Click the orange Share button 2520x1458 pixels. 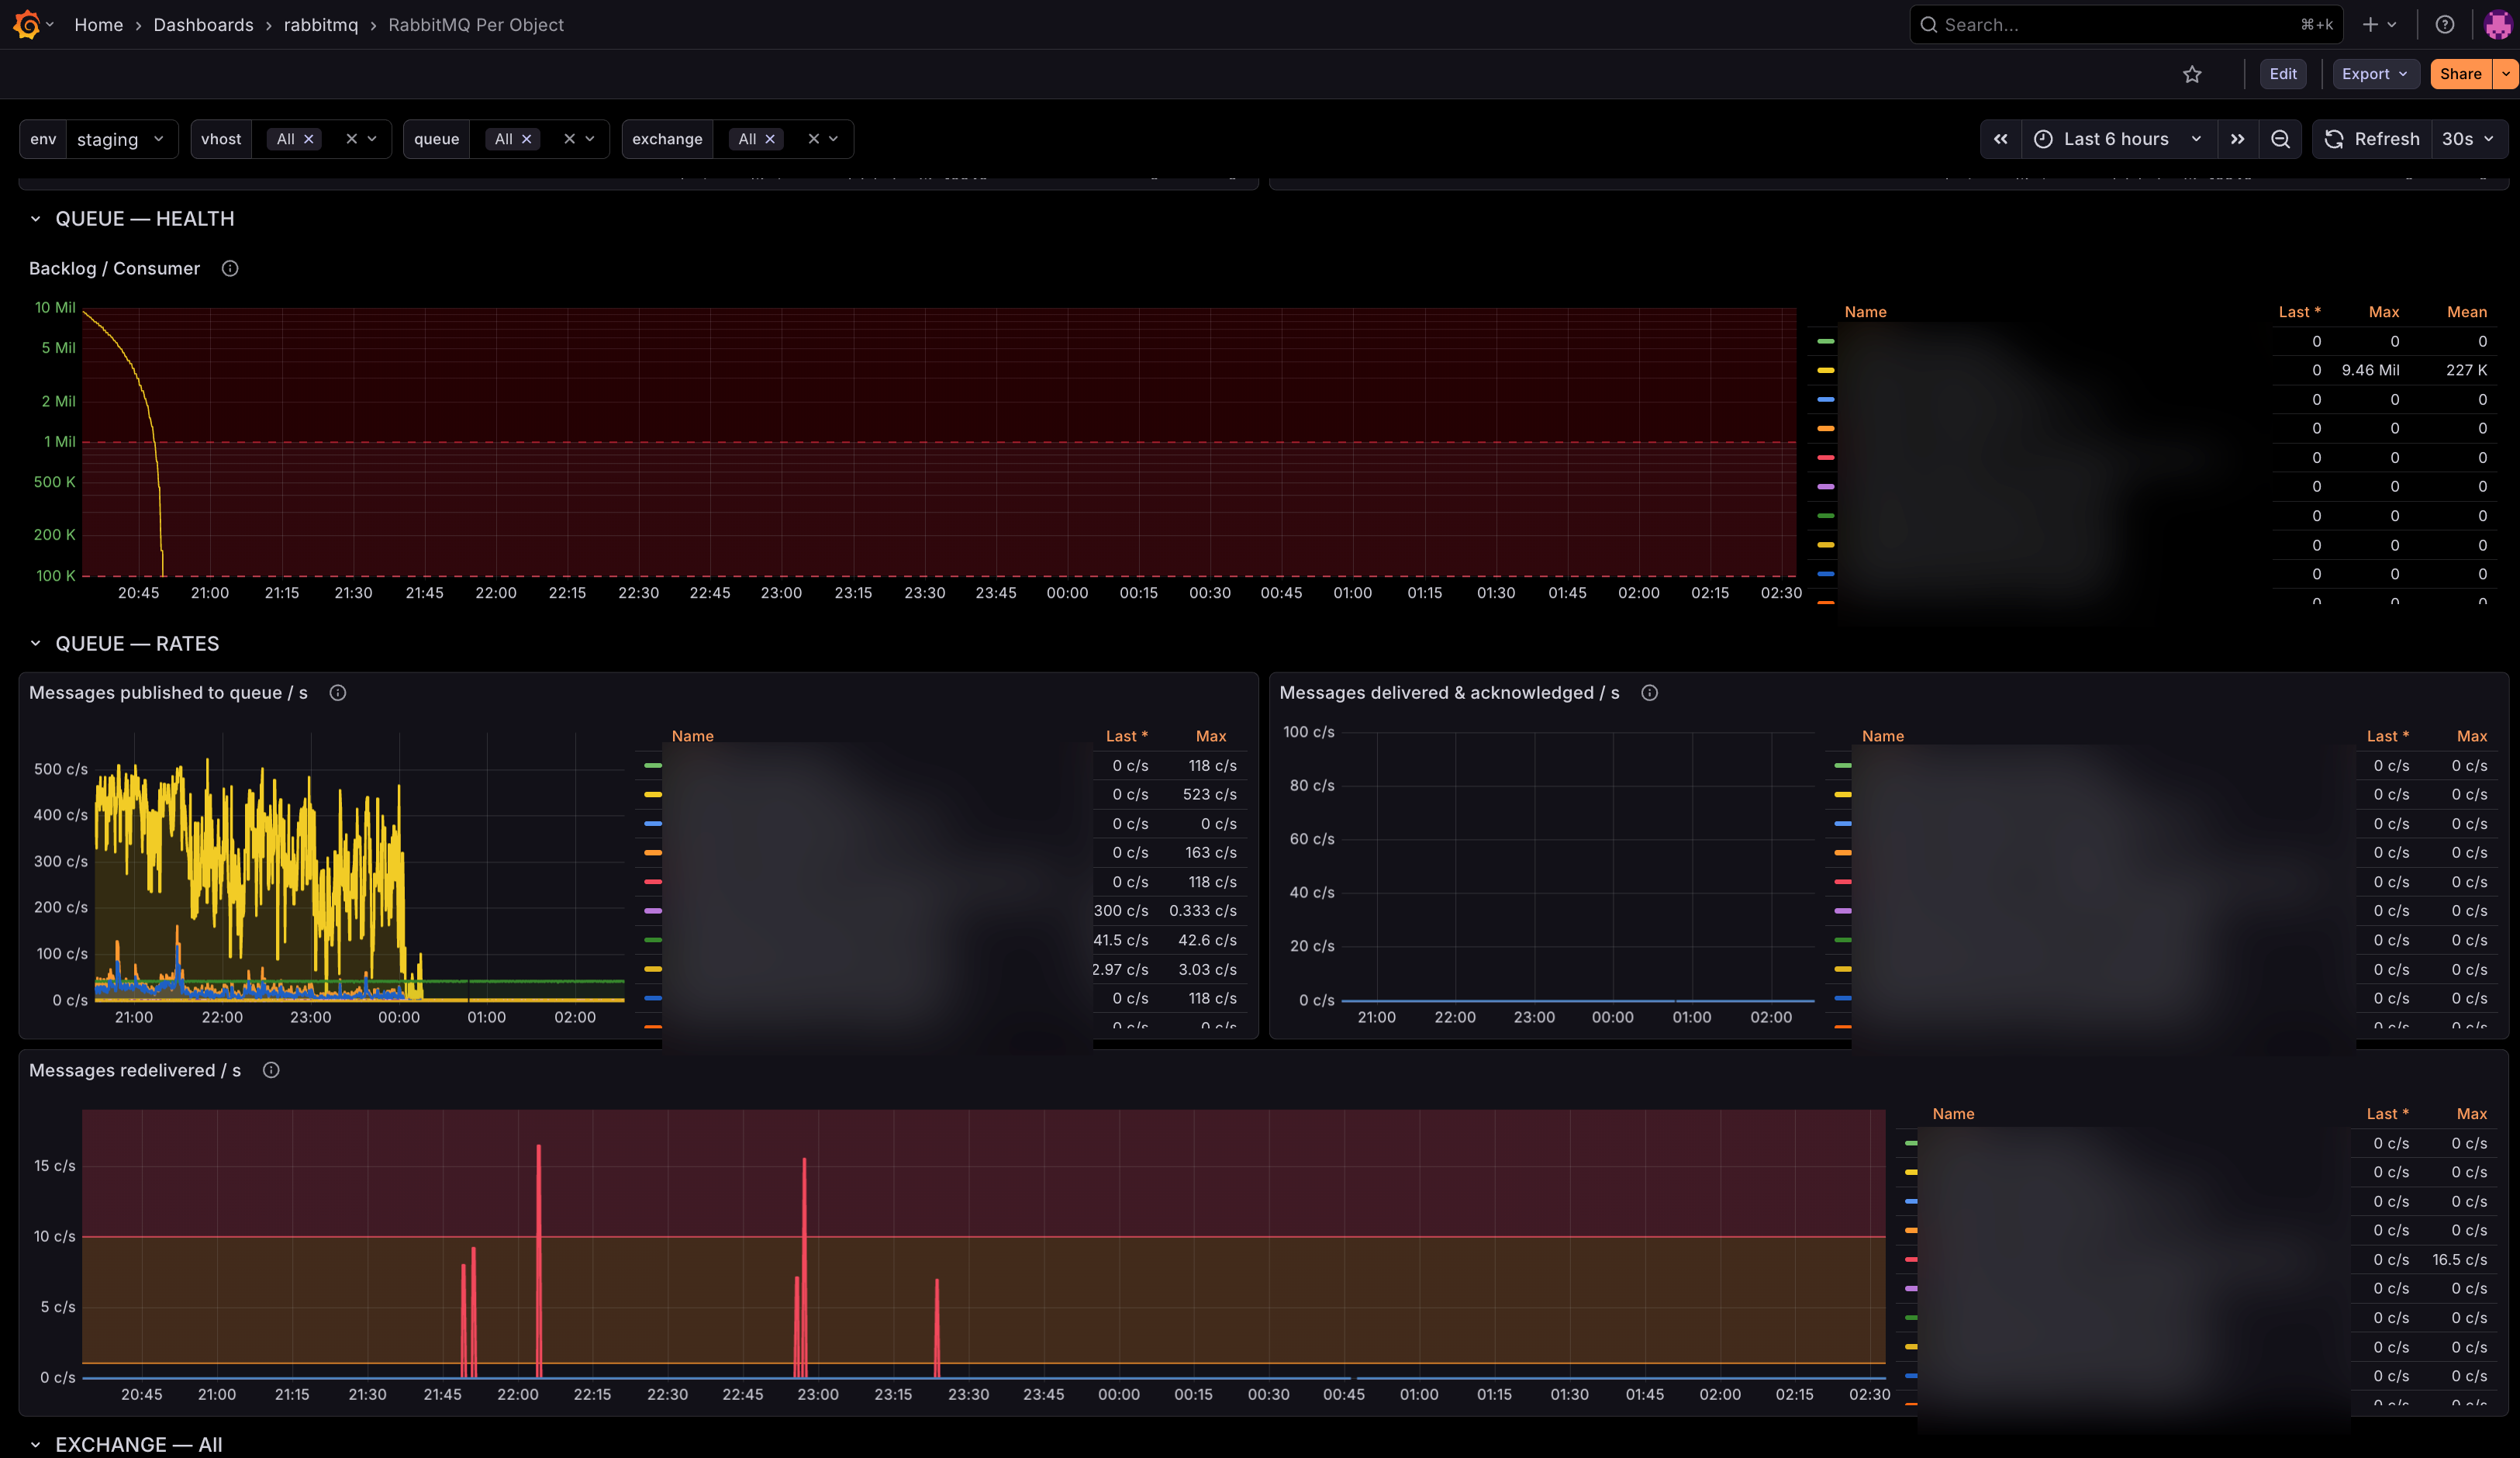pos(2461,74)
